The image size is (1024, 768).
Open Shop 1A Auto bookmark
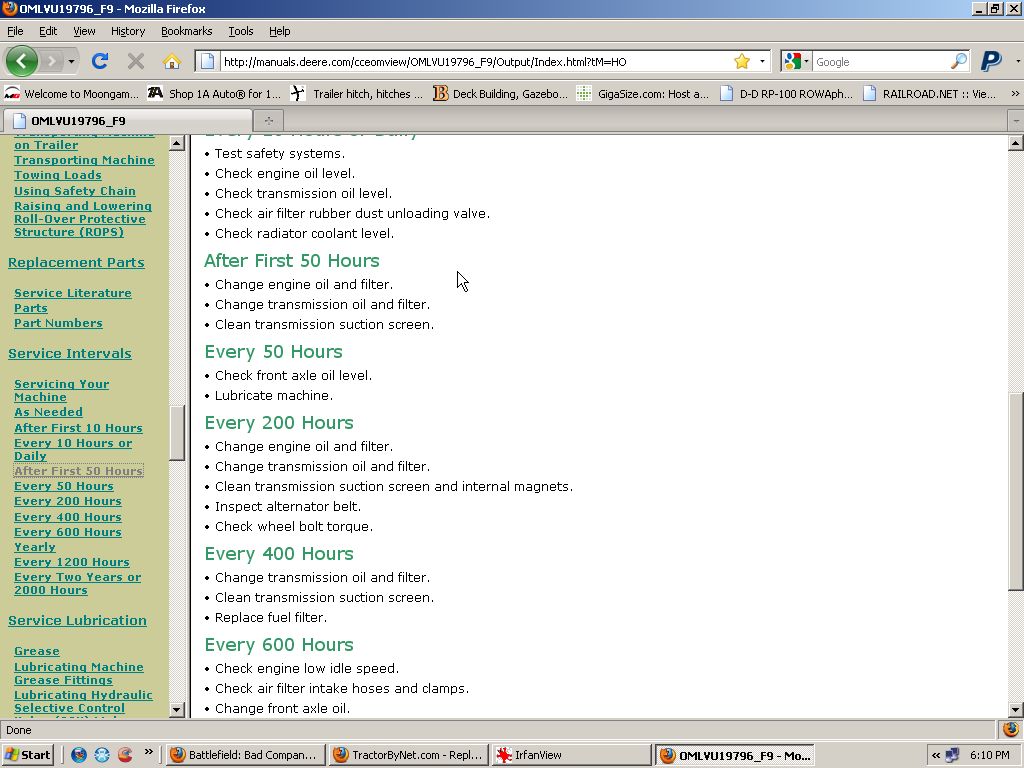click(x=214, y=94)
